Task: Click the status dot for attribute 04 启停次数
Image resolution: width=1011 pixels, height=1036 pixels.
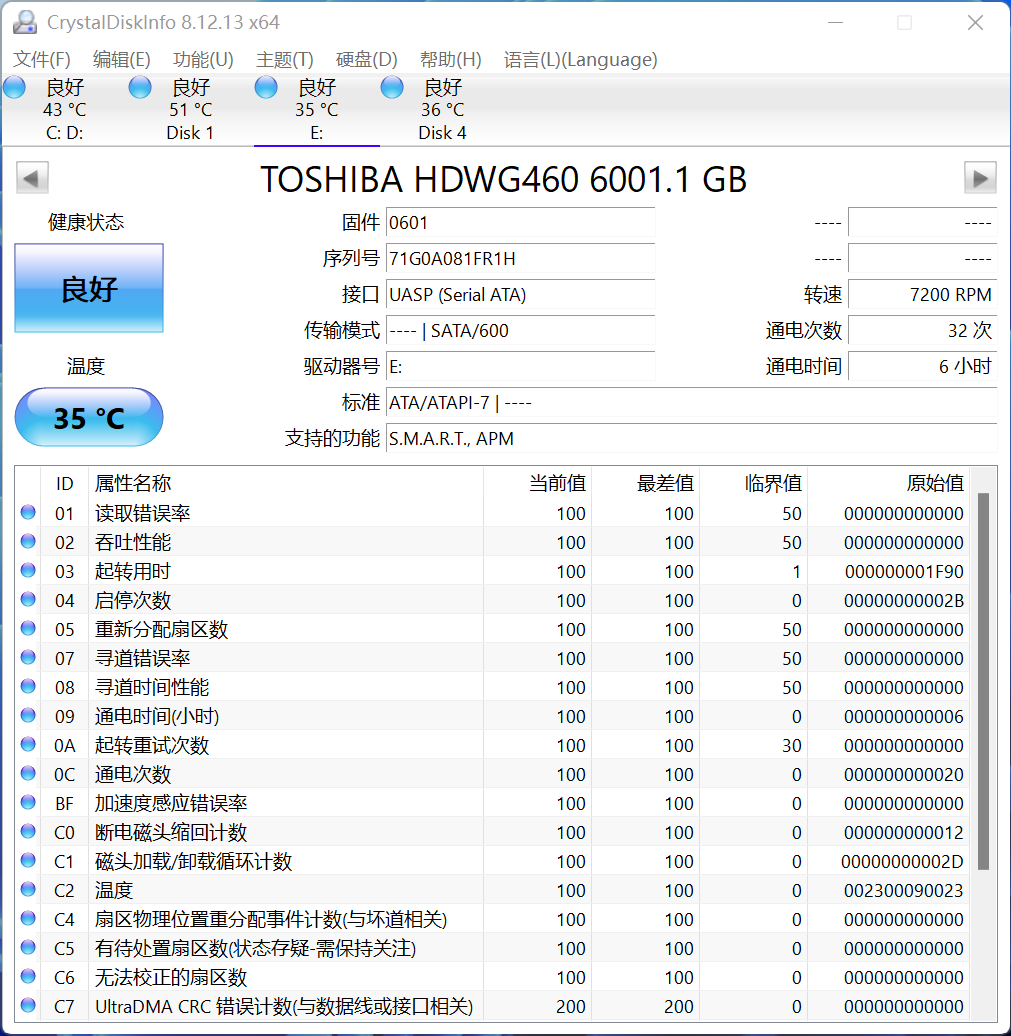Action: (28, 599)
